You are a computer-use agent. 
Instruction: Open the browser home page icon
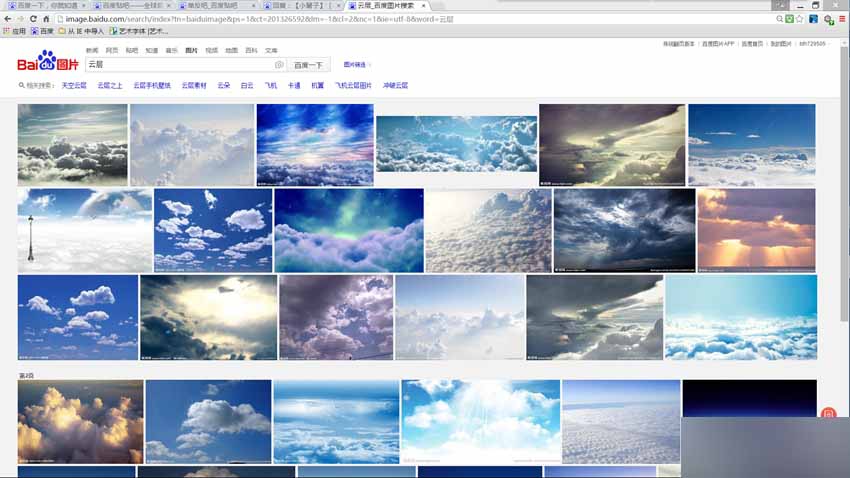click(46, 19)
